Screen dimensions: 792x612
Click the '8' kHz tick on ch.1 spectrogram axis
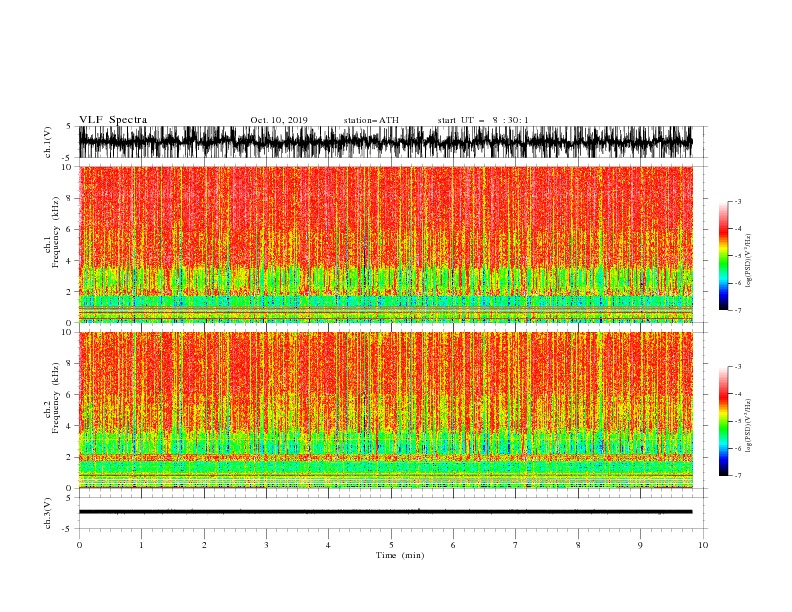pyautogui.click(x=69, y=198)
